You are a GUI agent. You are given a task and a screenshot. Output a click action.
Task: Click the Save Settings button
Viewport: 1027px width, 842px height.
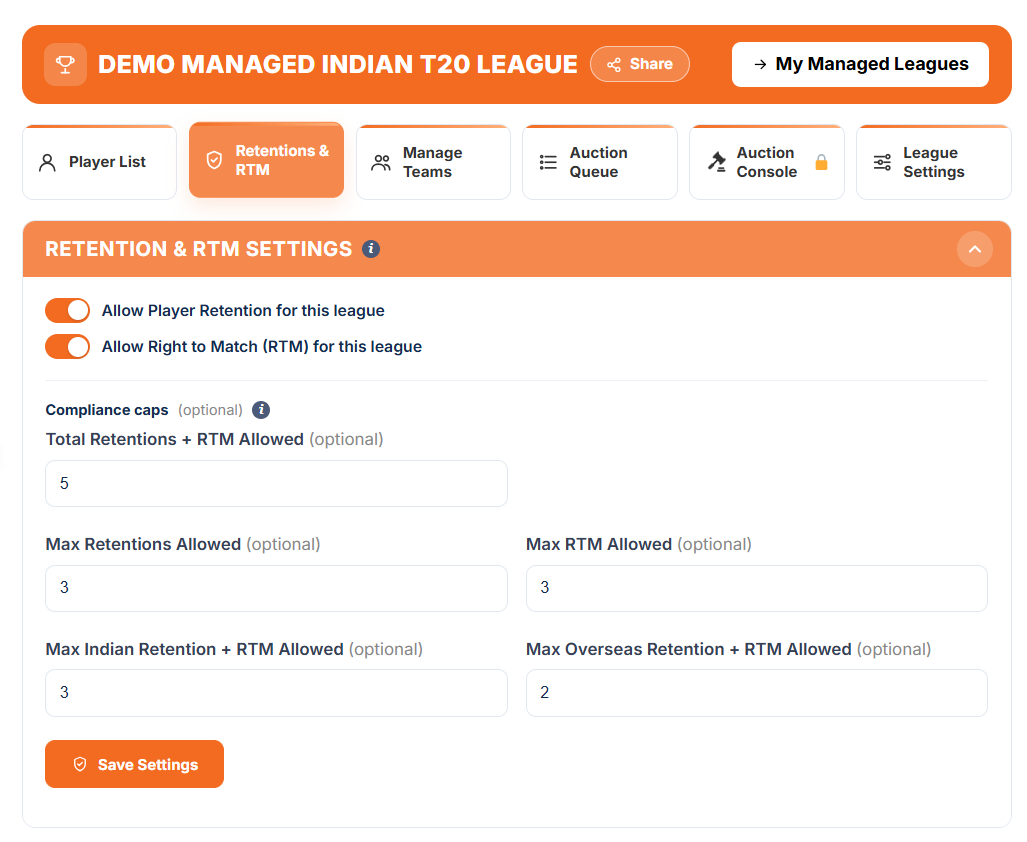(x=134, y=764)
